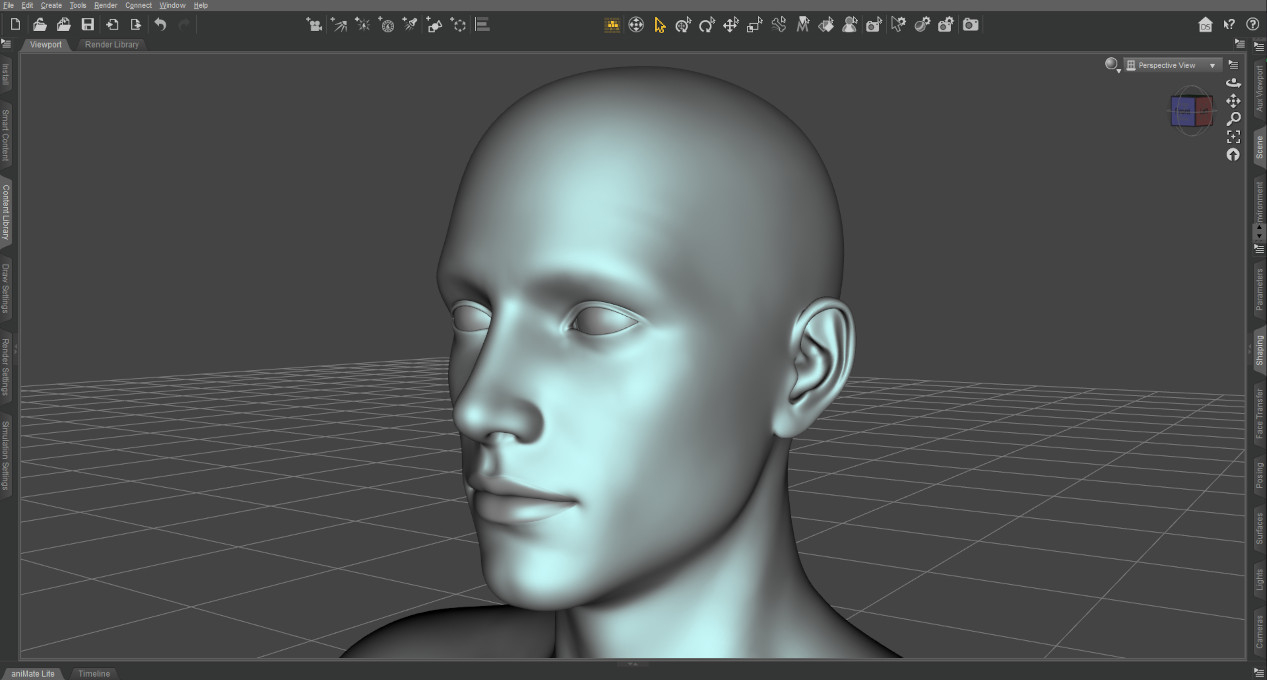Click the zoom magnifier view control
The height and width of the screenshot is (680, 1267).
(x=1233, y=119)
